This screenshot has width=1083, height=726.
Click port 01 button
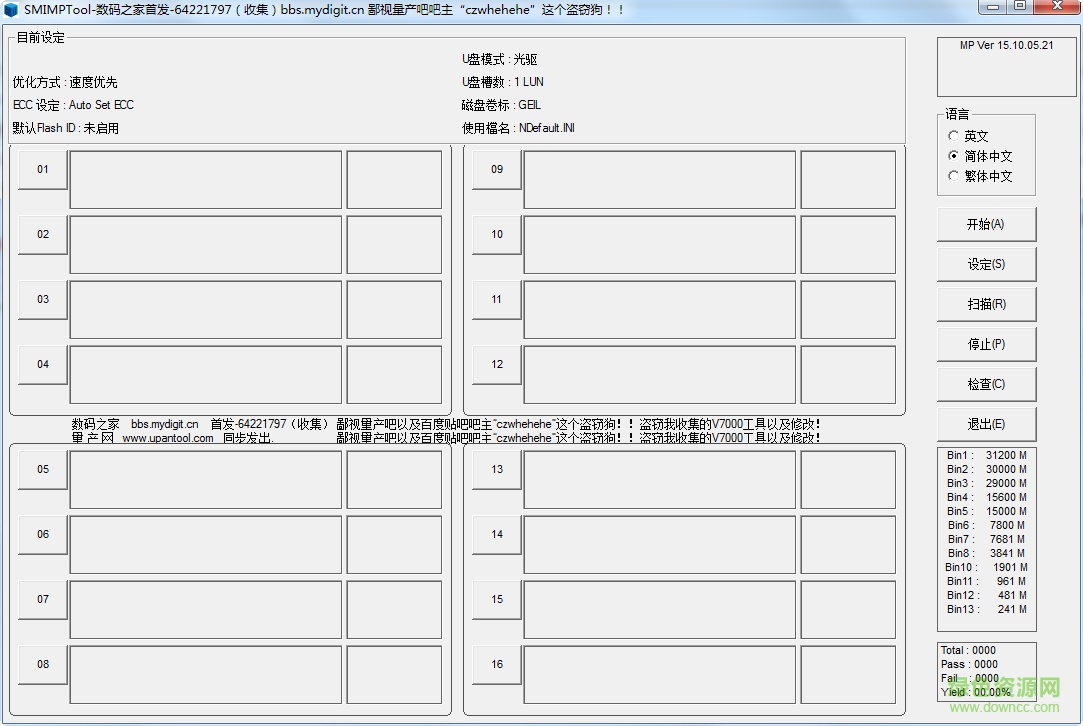coord(43,170)
